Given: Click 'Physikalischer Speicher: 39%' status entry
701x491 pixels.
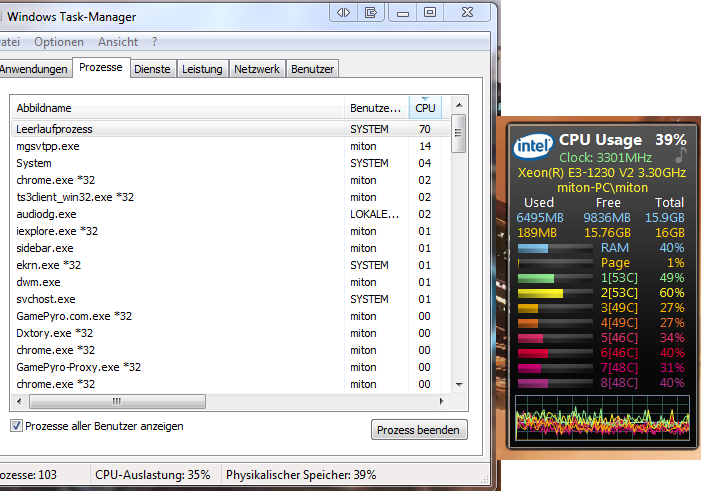Looking at the screenshot, I should tap(301, 474).
